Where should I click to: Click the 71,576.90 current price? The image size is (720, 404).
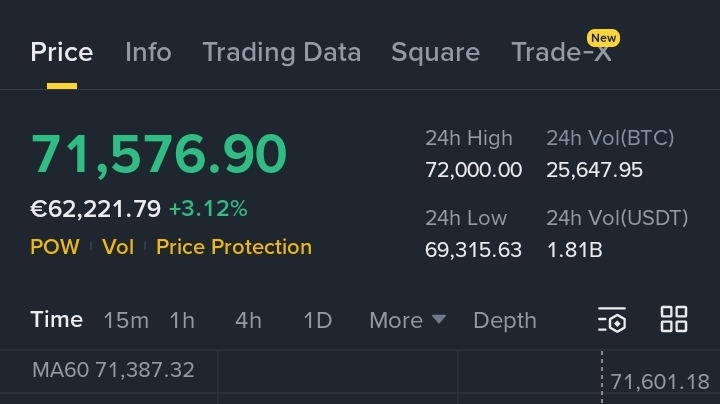tap(159, 153)
